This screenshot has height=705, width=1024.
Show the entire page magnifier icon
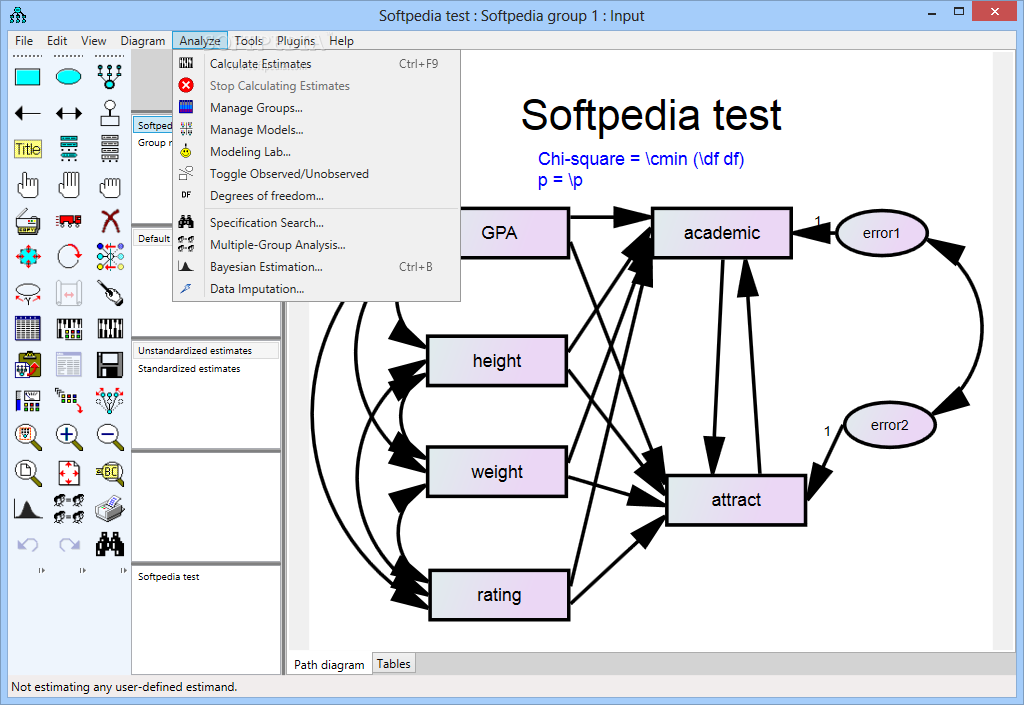27,473
